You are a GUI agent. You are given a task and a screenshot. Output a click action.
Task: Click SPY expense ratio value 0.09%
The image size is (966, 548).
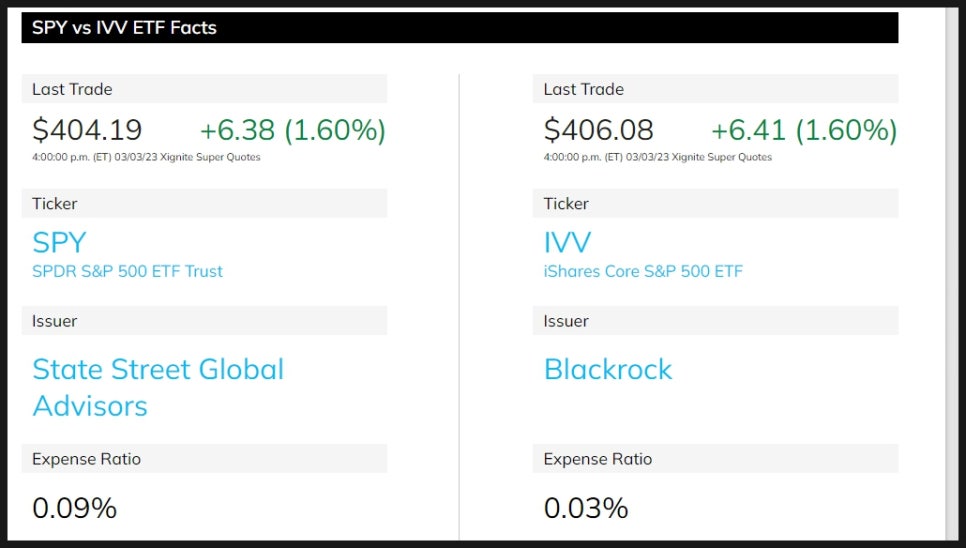click(x=75, y=508)
